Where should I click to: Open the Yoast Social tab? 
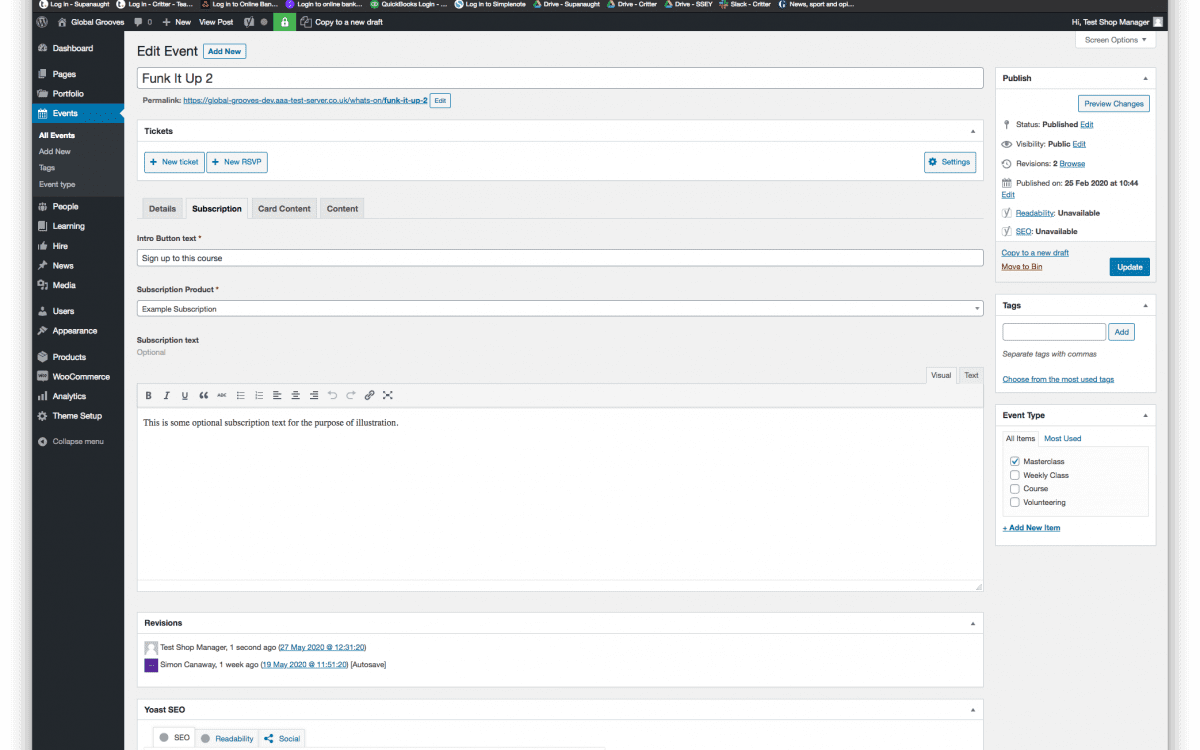pos(282,738)
